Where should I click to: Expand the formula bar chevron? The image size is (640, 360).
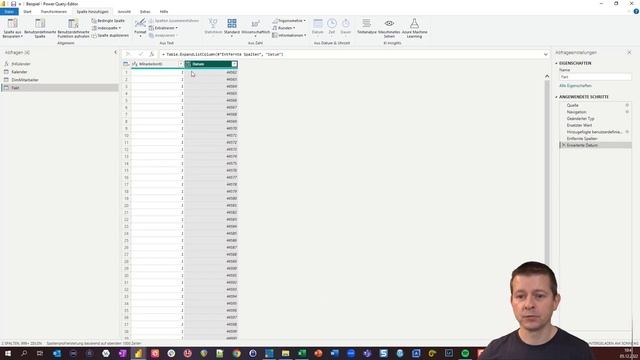point(546,54)
